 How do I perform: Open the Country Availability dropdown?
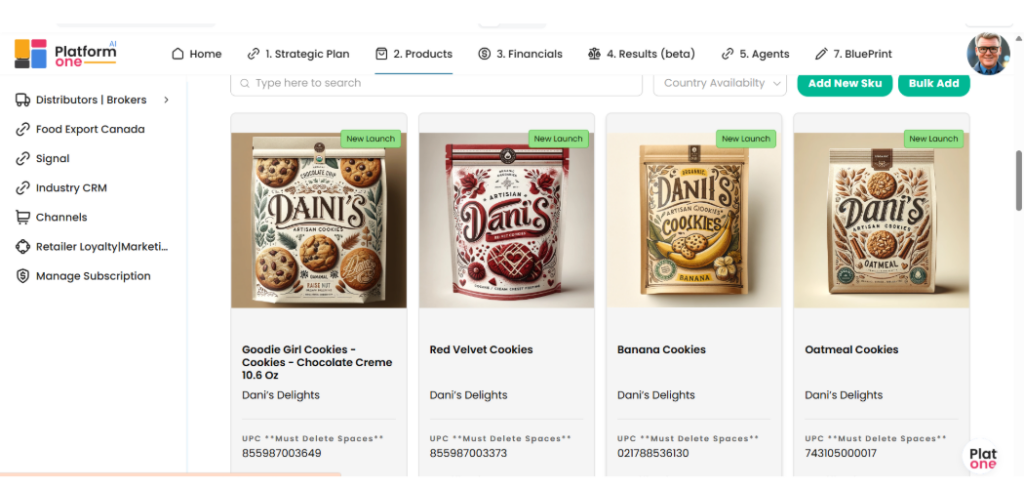[720, 83]
